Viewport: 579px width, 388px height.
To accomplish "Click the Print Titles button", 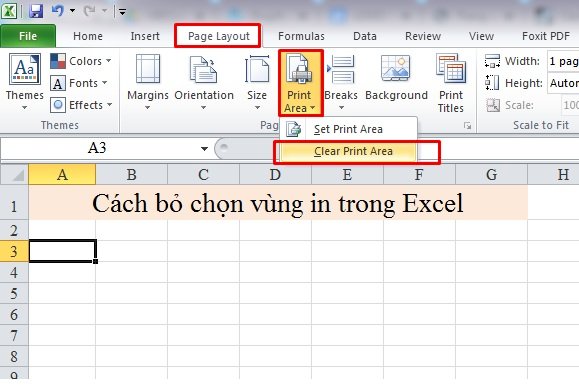I will (x=451, y=83).
